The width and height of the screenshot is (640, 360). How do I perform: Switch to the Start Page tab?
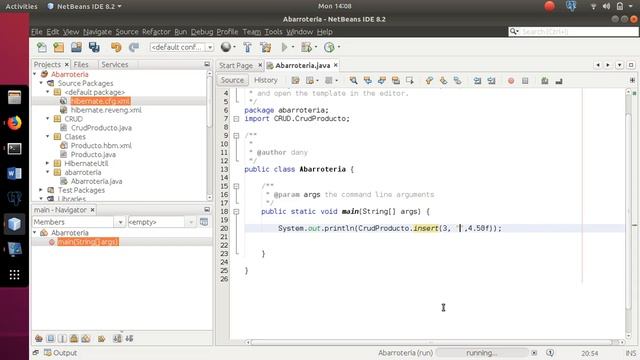point(236,65)
